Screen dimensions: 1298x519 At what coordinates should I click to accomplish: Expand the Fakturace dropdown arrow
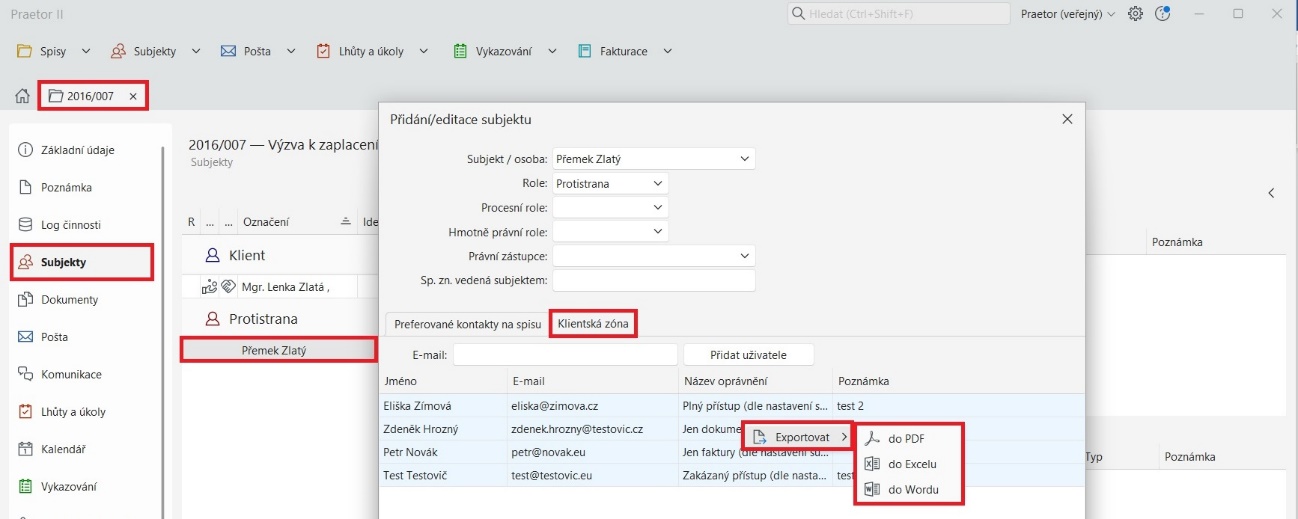pos(667,51)
